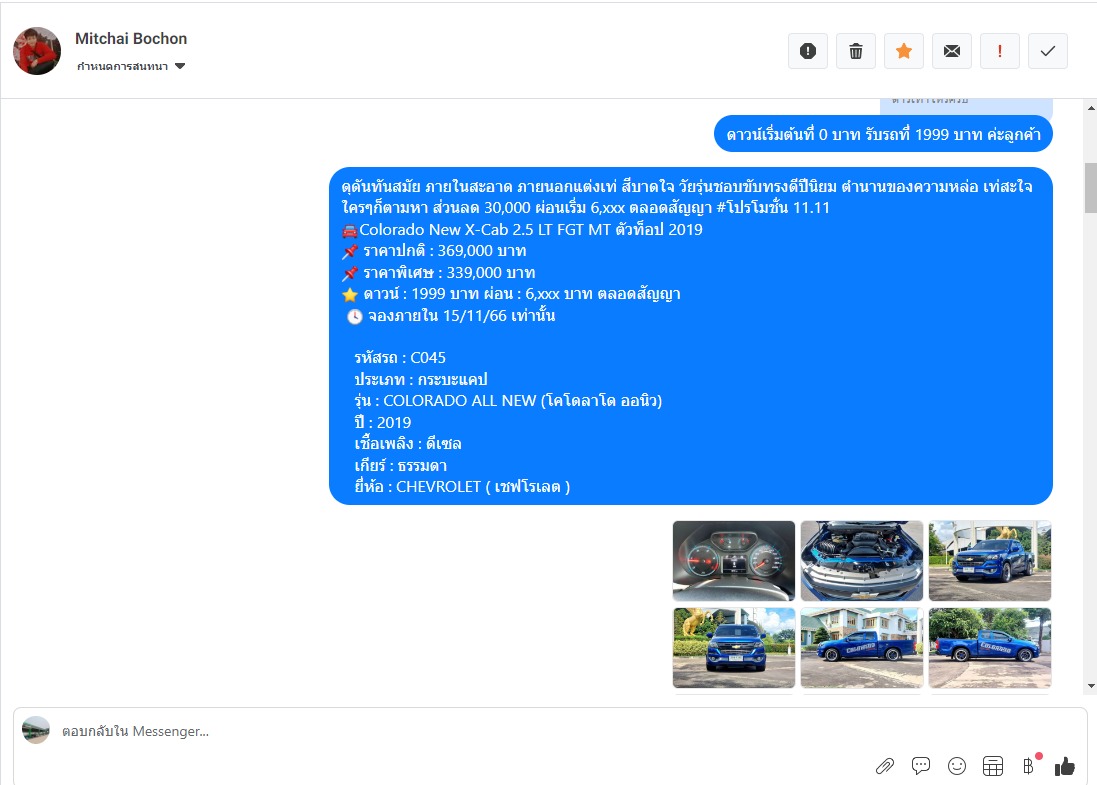Open the blue truck photo with houses behind it
The image size is (1097, 785).
tap(862, 648)
